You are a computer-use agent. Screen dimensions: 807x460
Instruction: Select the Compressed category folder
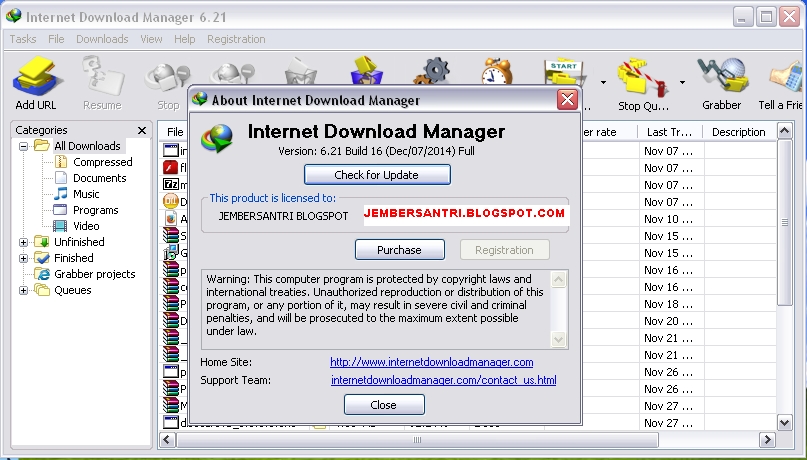(x=102, y=162)
